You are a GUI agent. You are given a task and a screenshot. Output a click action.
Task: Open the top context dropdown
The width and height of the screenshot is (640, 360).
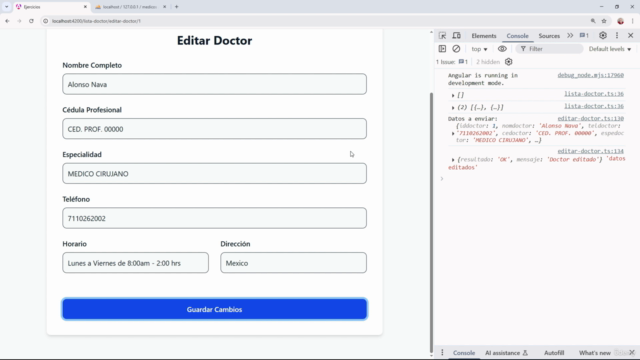click(479, 49)
